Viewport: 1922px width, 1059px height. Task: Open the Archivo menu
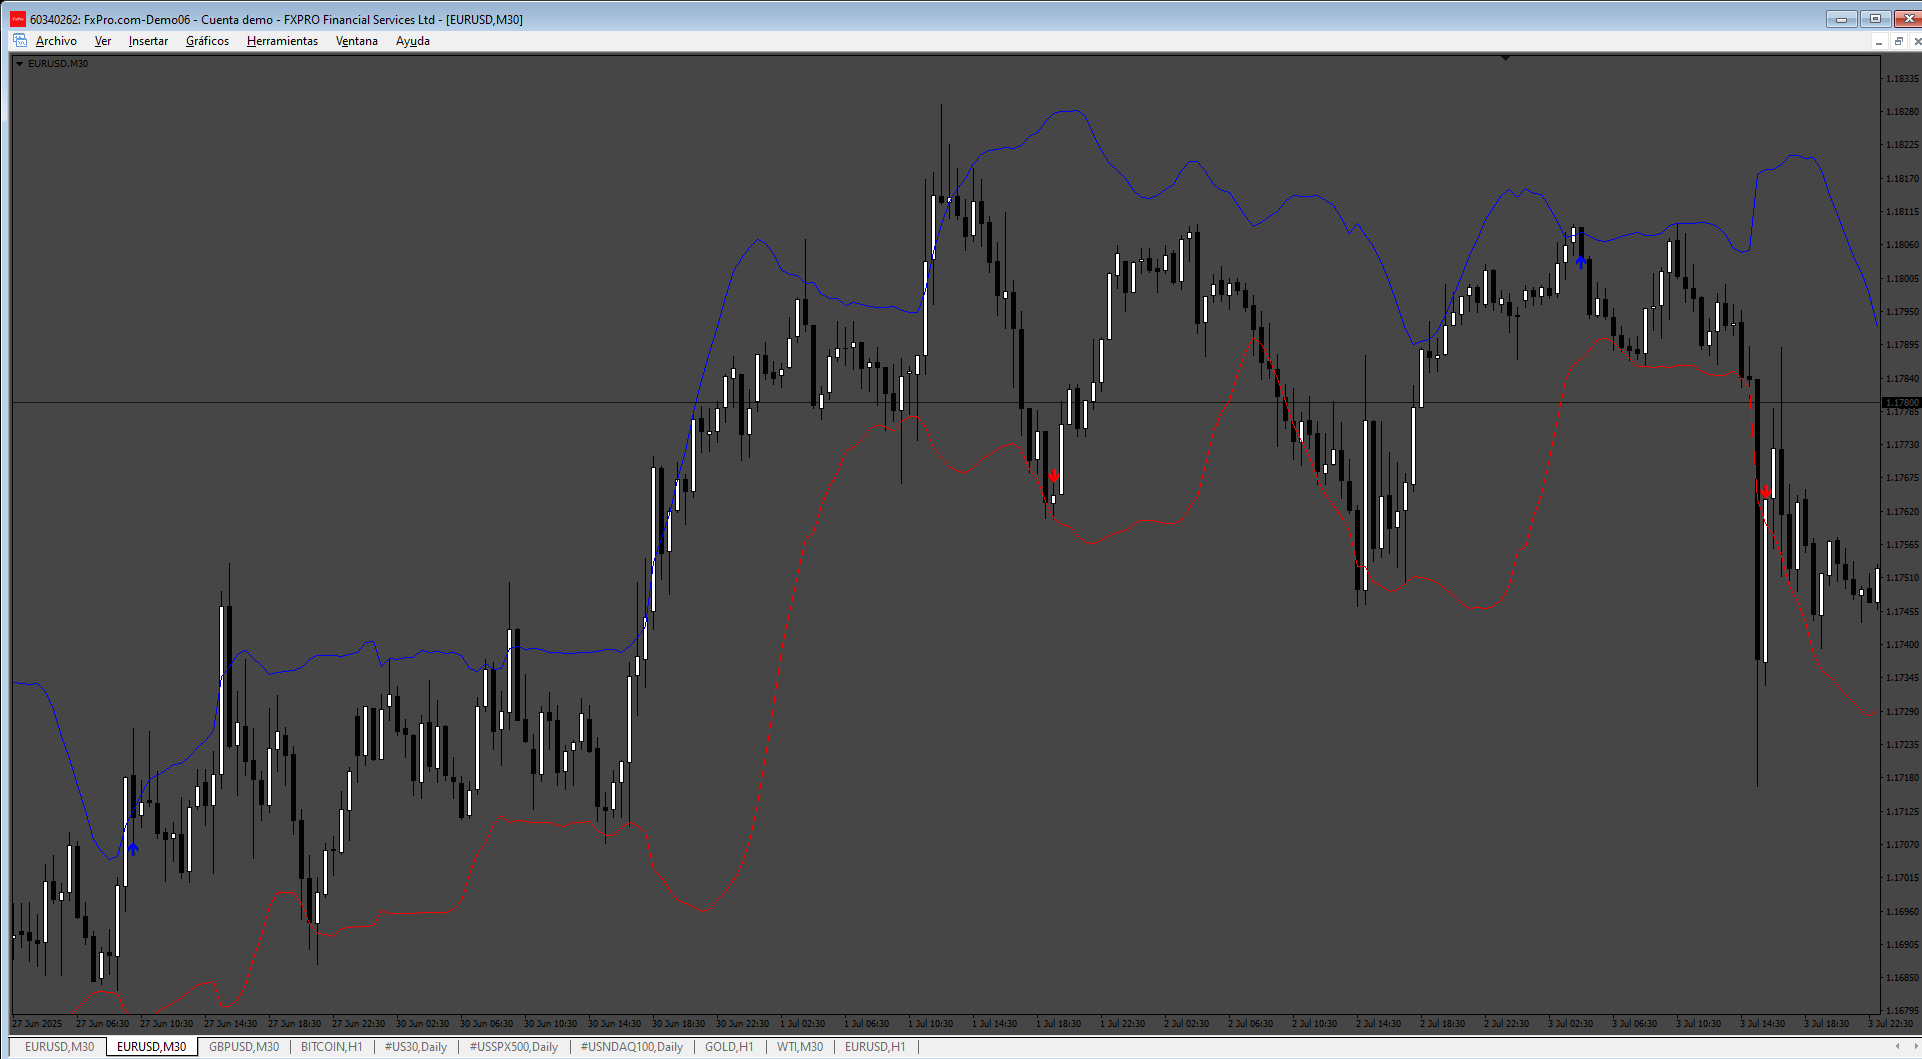(x=56, y=41)
